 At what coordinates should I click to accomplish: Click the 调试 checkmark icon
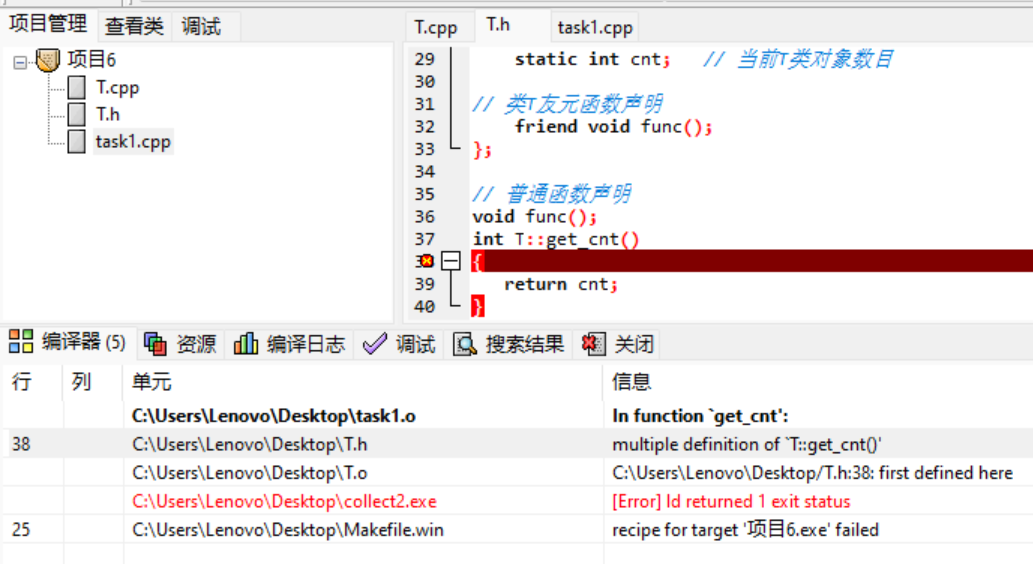(x=375, y=343)
